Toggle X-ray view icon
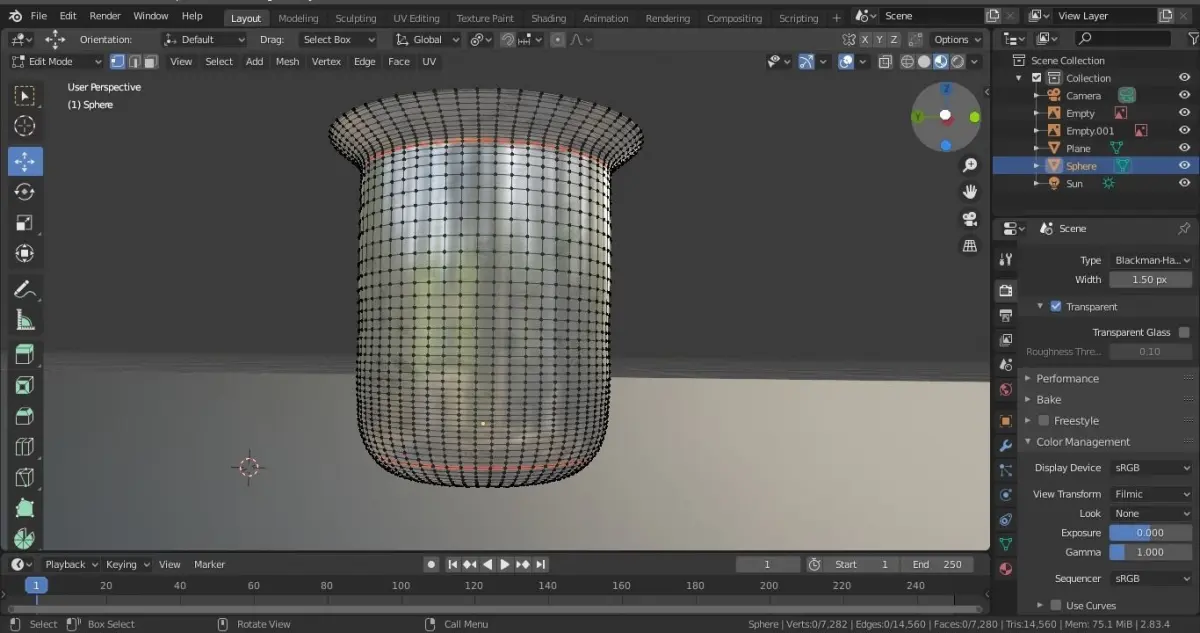 click(x=885, y=61)
